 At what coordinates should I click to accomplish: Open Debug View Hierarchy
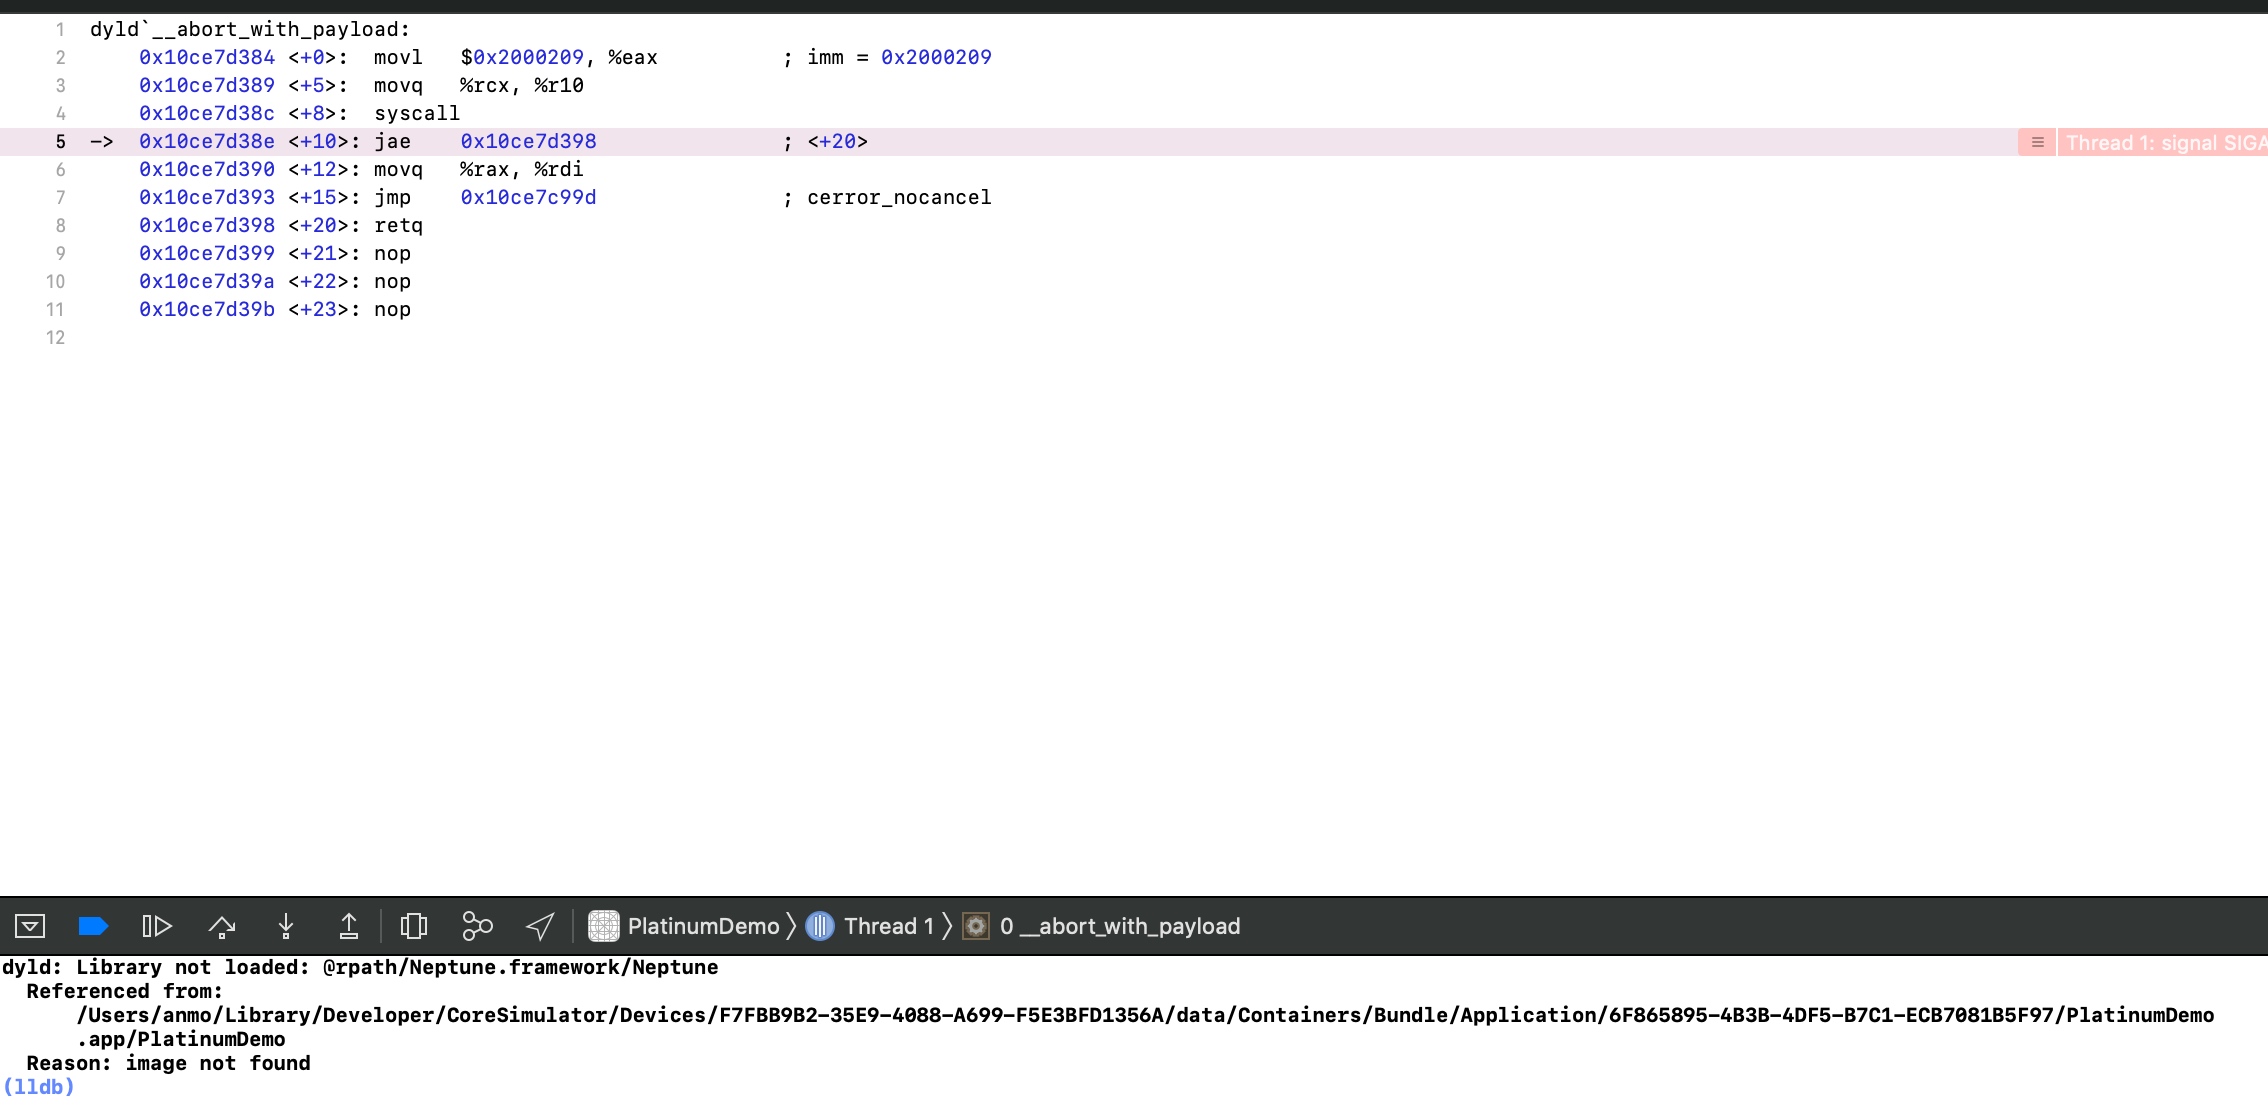tap(413, 926)
